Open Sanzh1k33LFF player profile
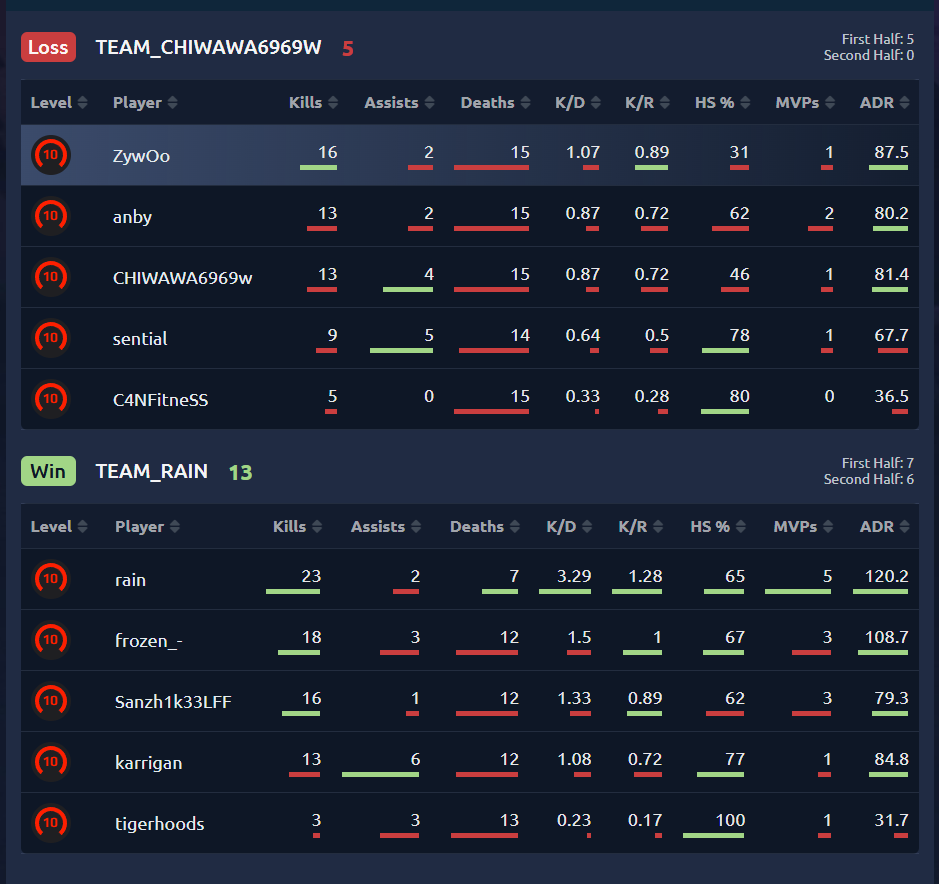The width and height of the screenshot is (939, 884). pos(173,702)
